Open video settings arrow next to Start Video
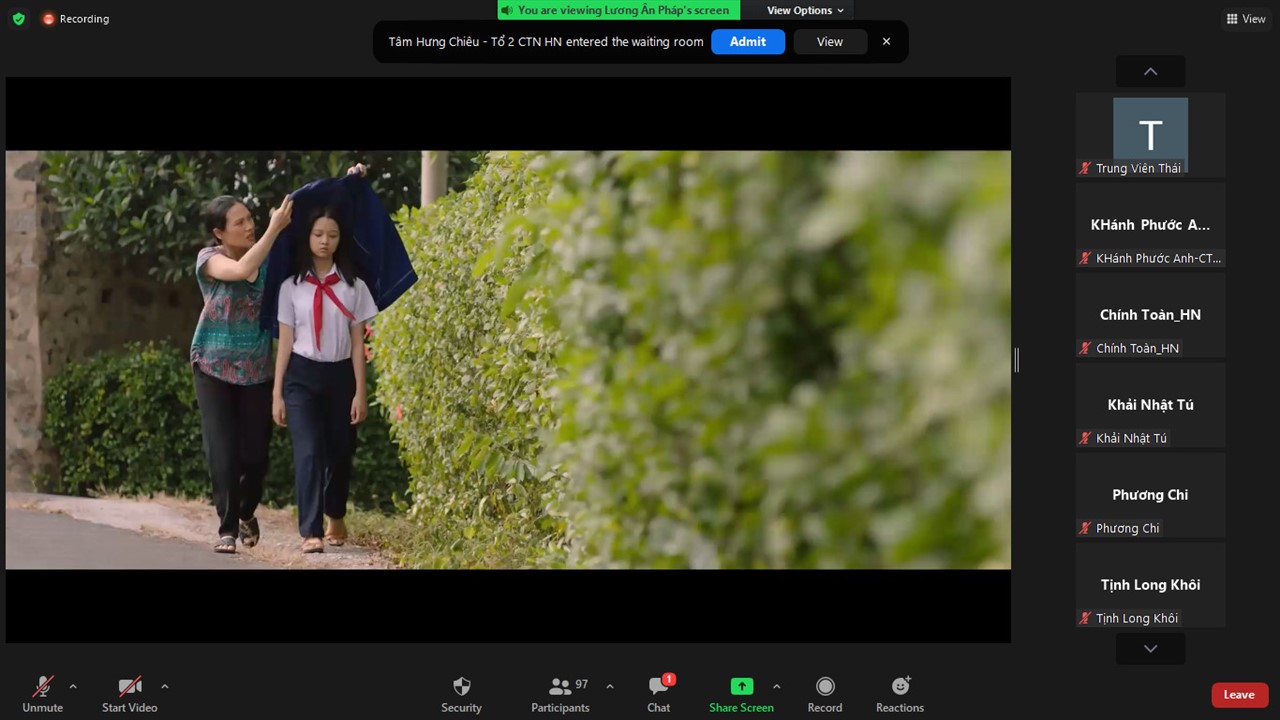 [165, 687]
